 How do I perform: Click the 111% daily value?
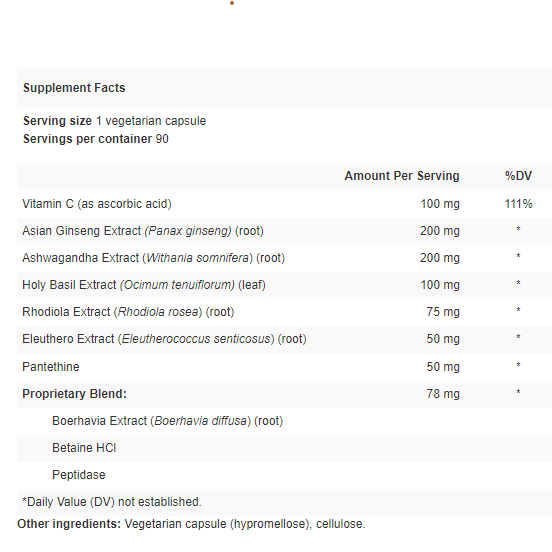518,204
